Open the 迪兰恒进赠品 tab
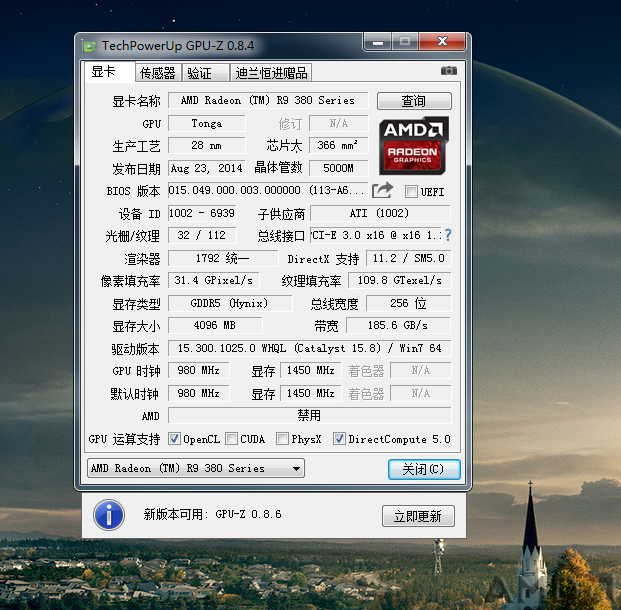Screen dimensions: 621x610 pos(271,73)
